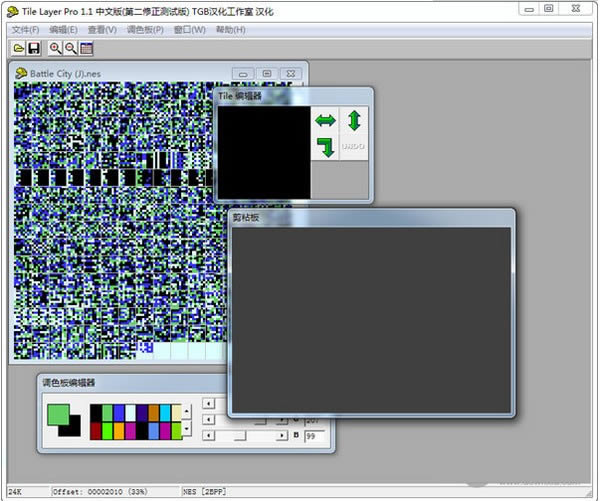The width and height of the screenshot is (600, 501).
Task: Pick the orange palette swatch
Action: coord(119,431)
